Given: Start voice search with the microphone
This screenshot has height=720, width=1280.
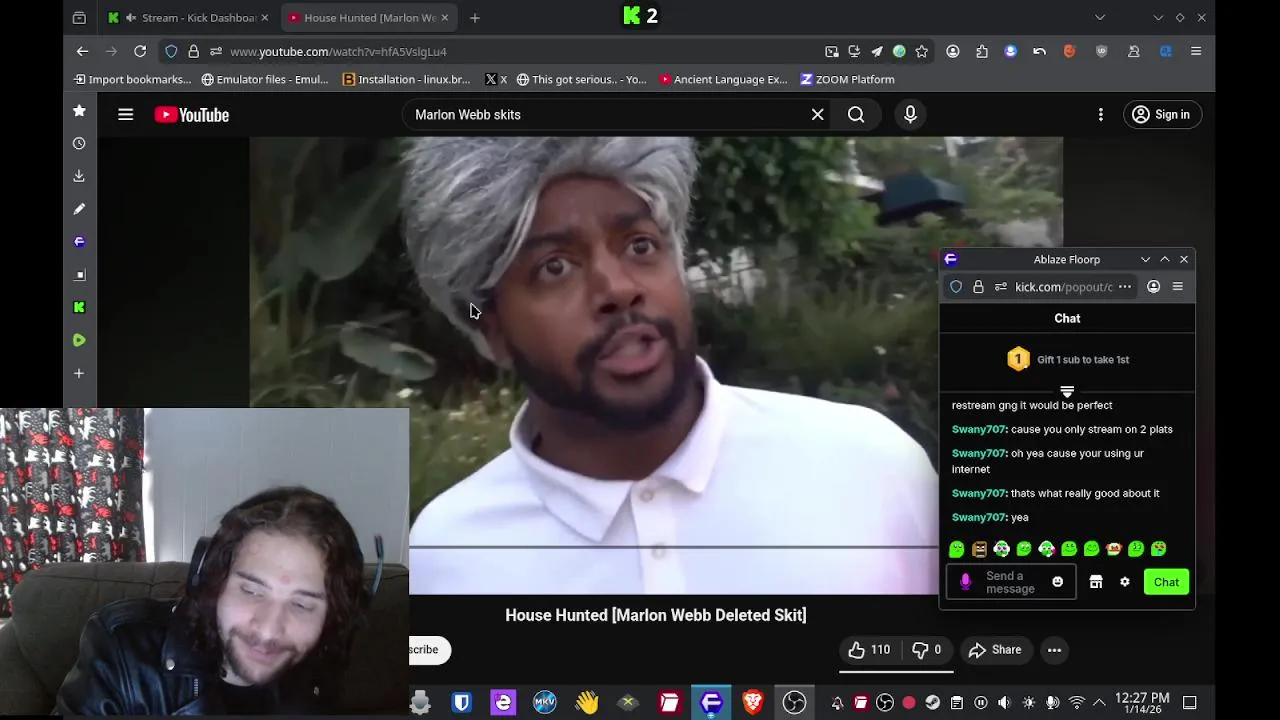Looking at the screenshot, I should point(910,115).
